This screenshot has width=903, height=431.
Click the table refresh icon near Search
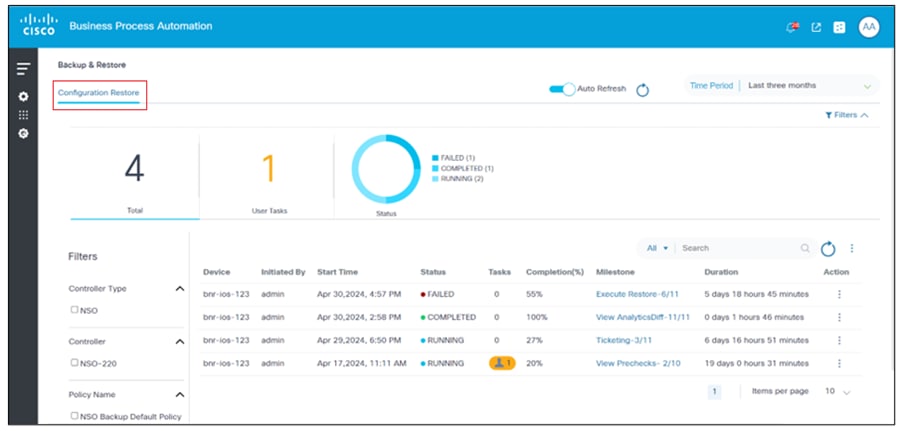coord(828,248)
